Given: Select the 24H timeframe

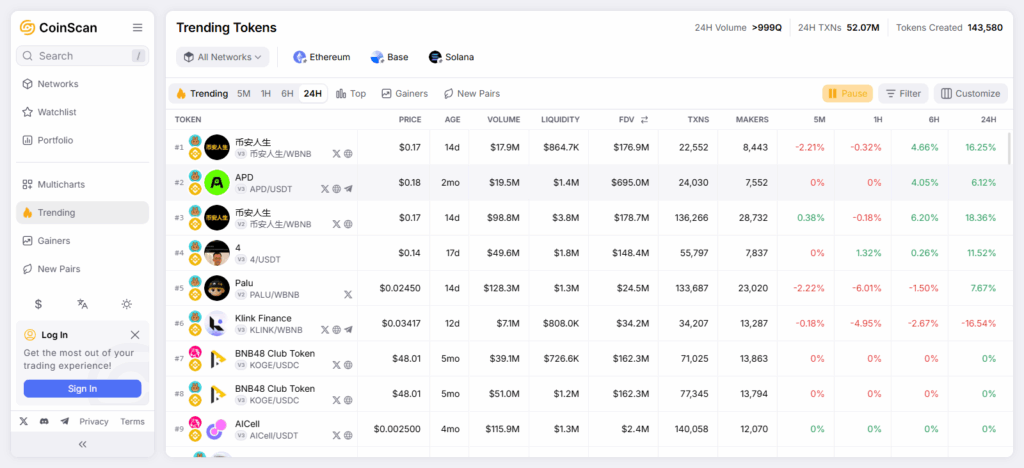Looking at the screenshot, I should 313,93.
